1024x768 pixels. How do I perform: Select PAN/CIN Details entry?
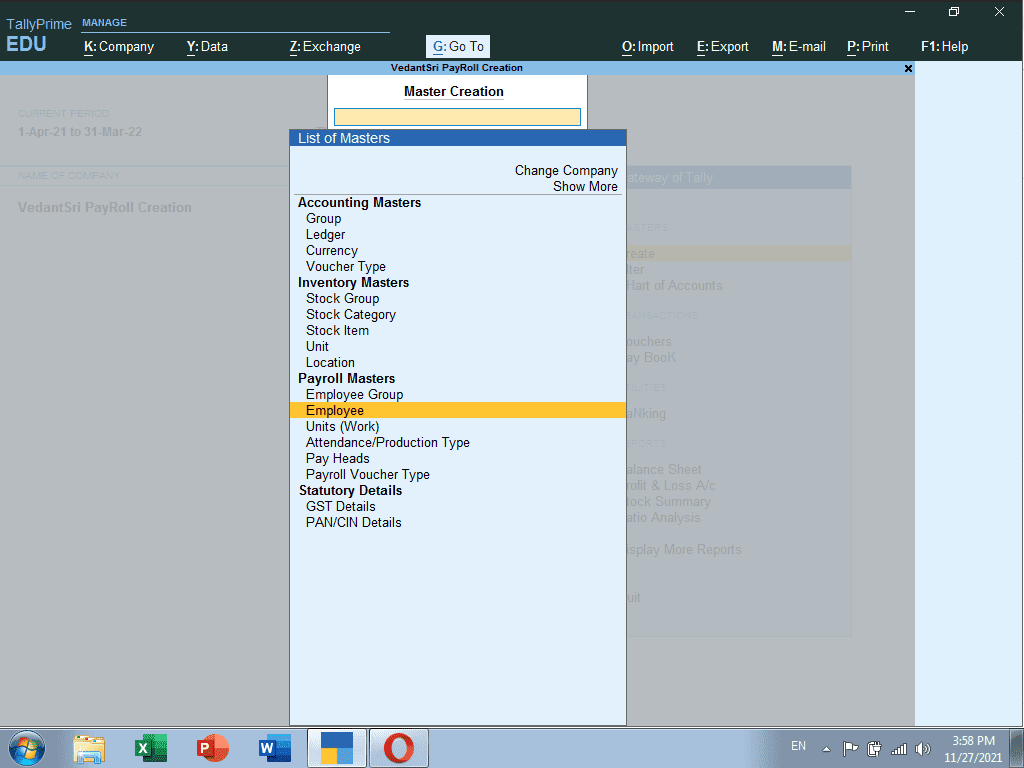coord(353,522)
